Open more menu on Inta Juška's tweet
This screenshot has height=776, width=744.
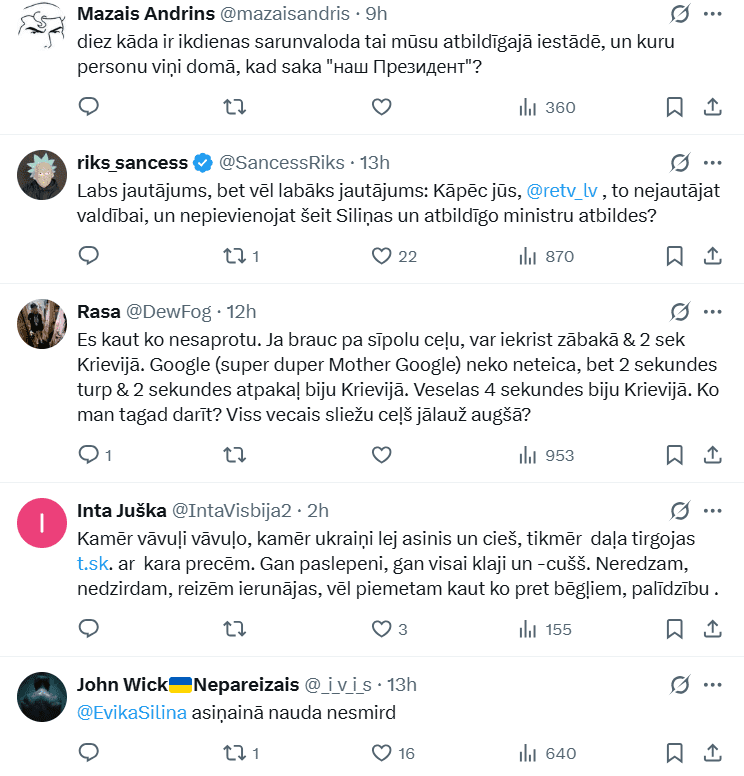(x=713, y=511)
